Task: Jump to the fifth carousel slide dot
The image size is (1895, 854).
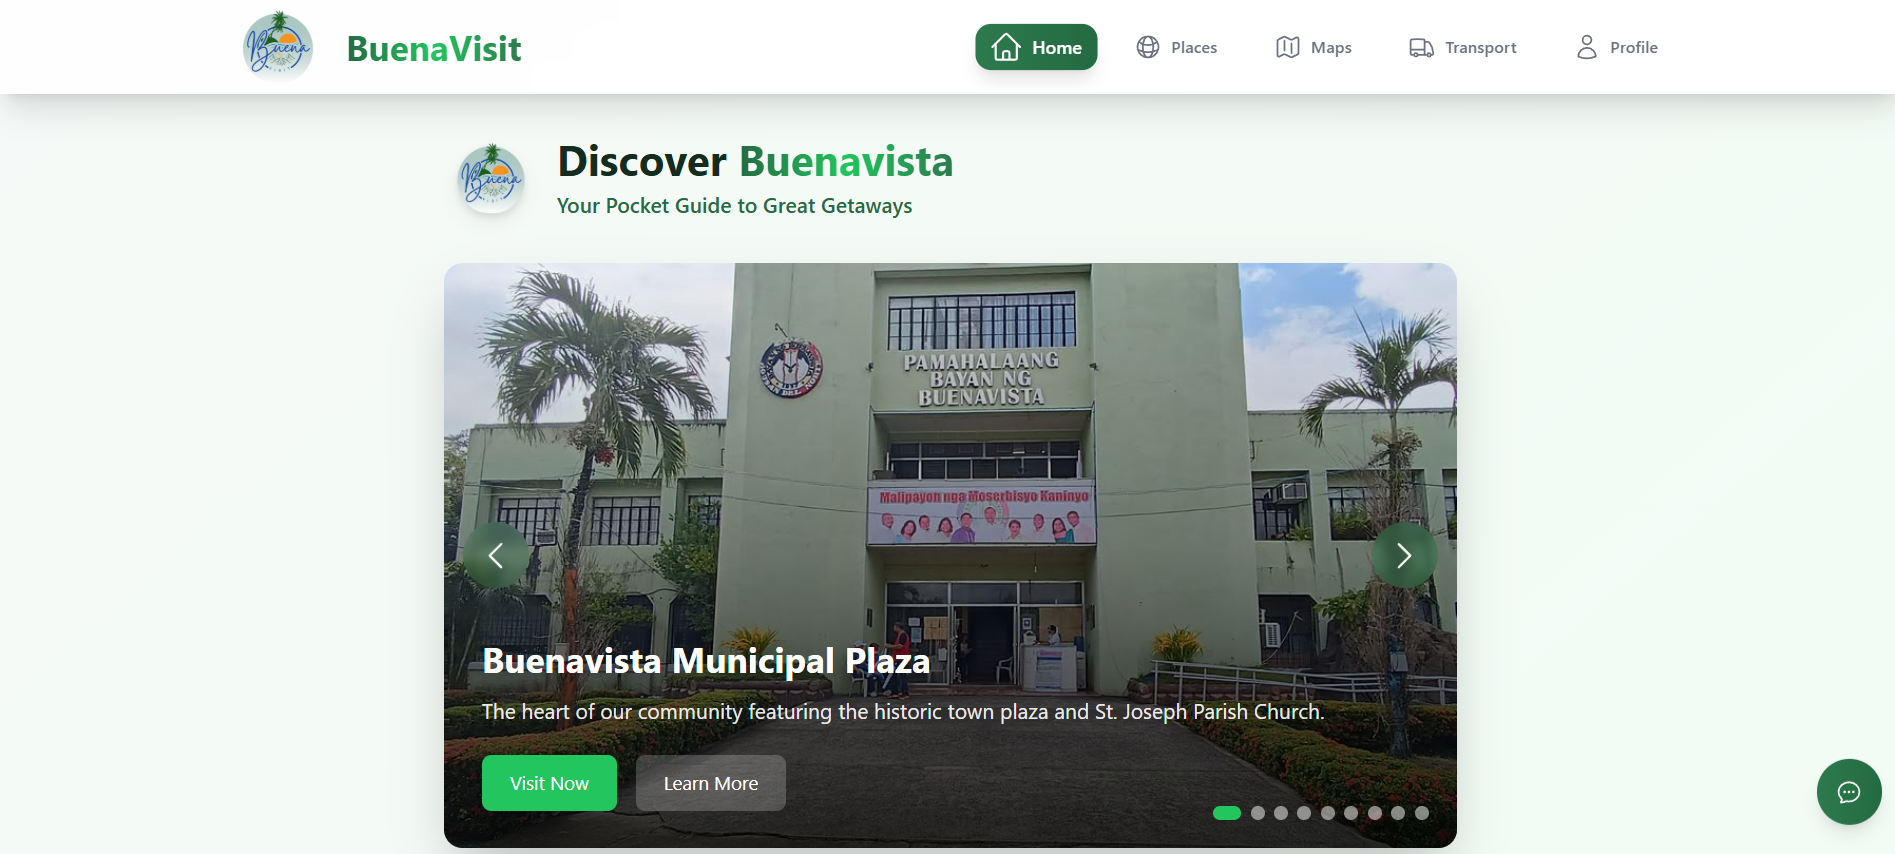Action: (x=1328, y=813)
